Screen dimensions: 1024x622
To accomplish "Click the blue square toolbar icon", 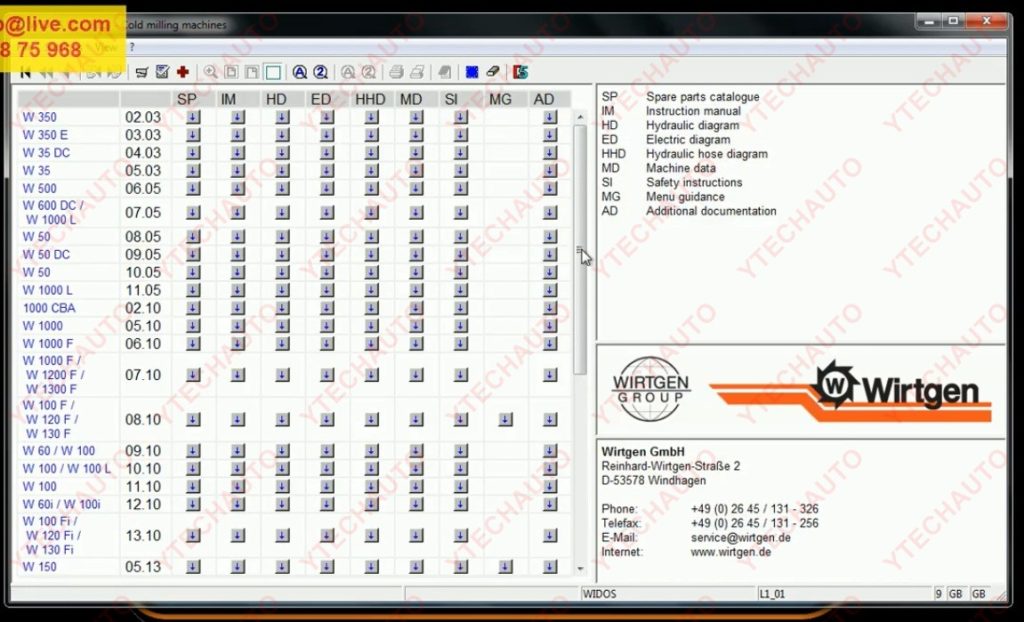I will [x=472, y=72].
